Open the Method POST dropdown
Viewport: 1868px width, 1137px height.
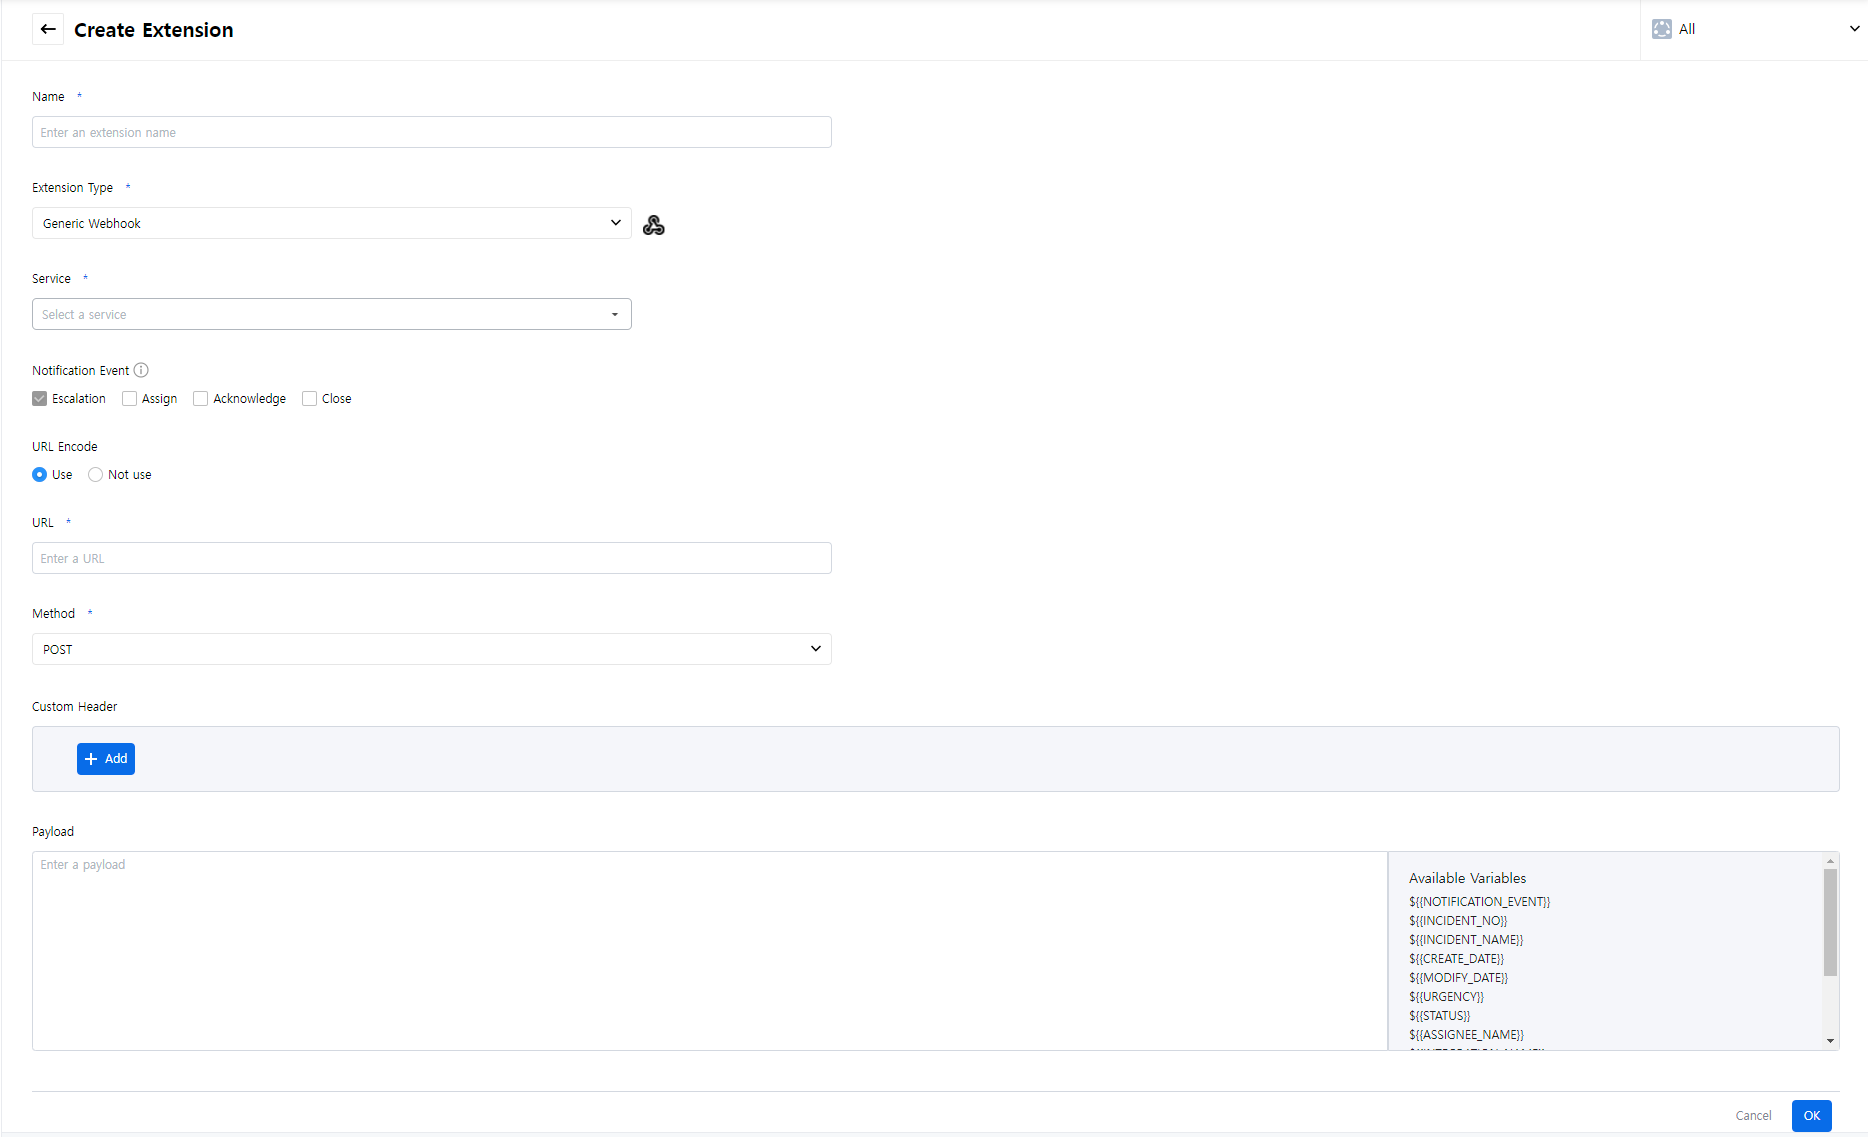431,649
